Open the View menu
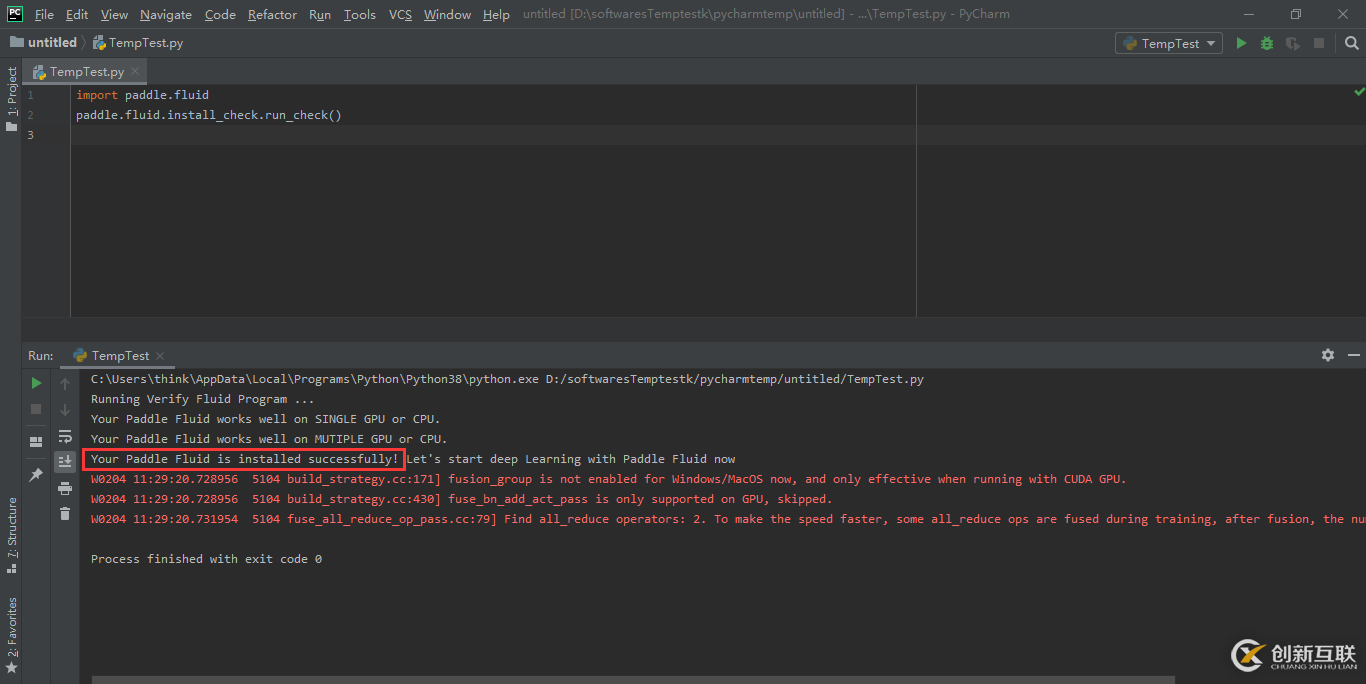This screenshot has height=684, width=1366. coord(114,14)
